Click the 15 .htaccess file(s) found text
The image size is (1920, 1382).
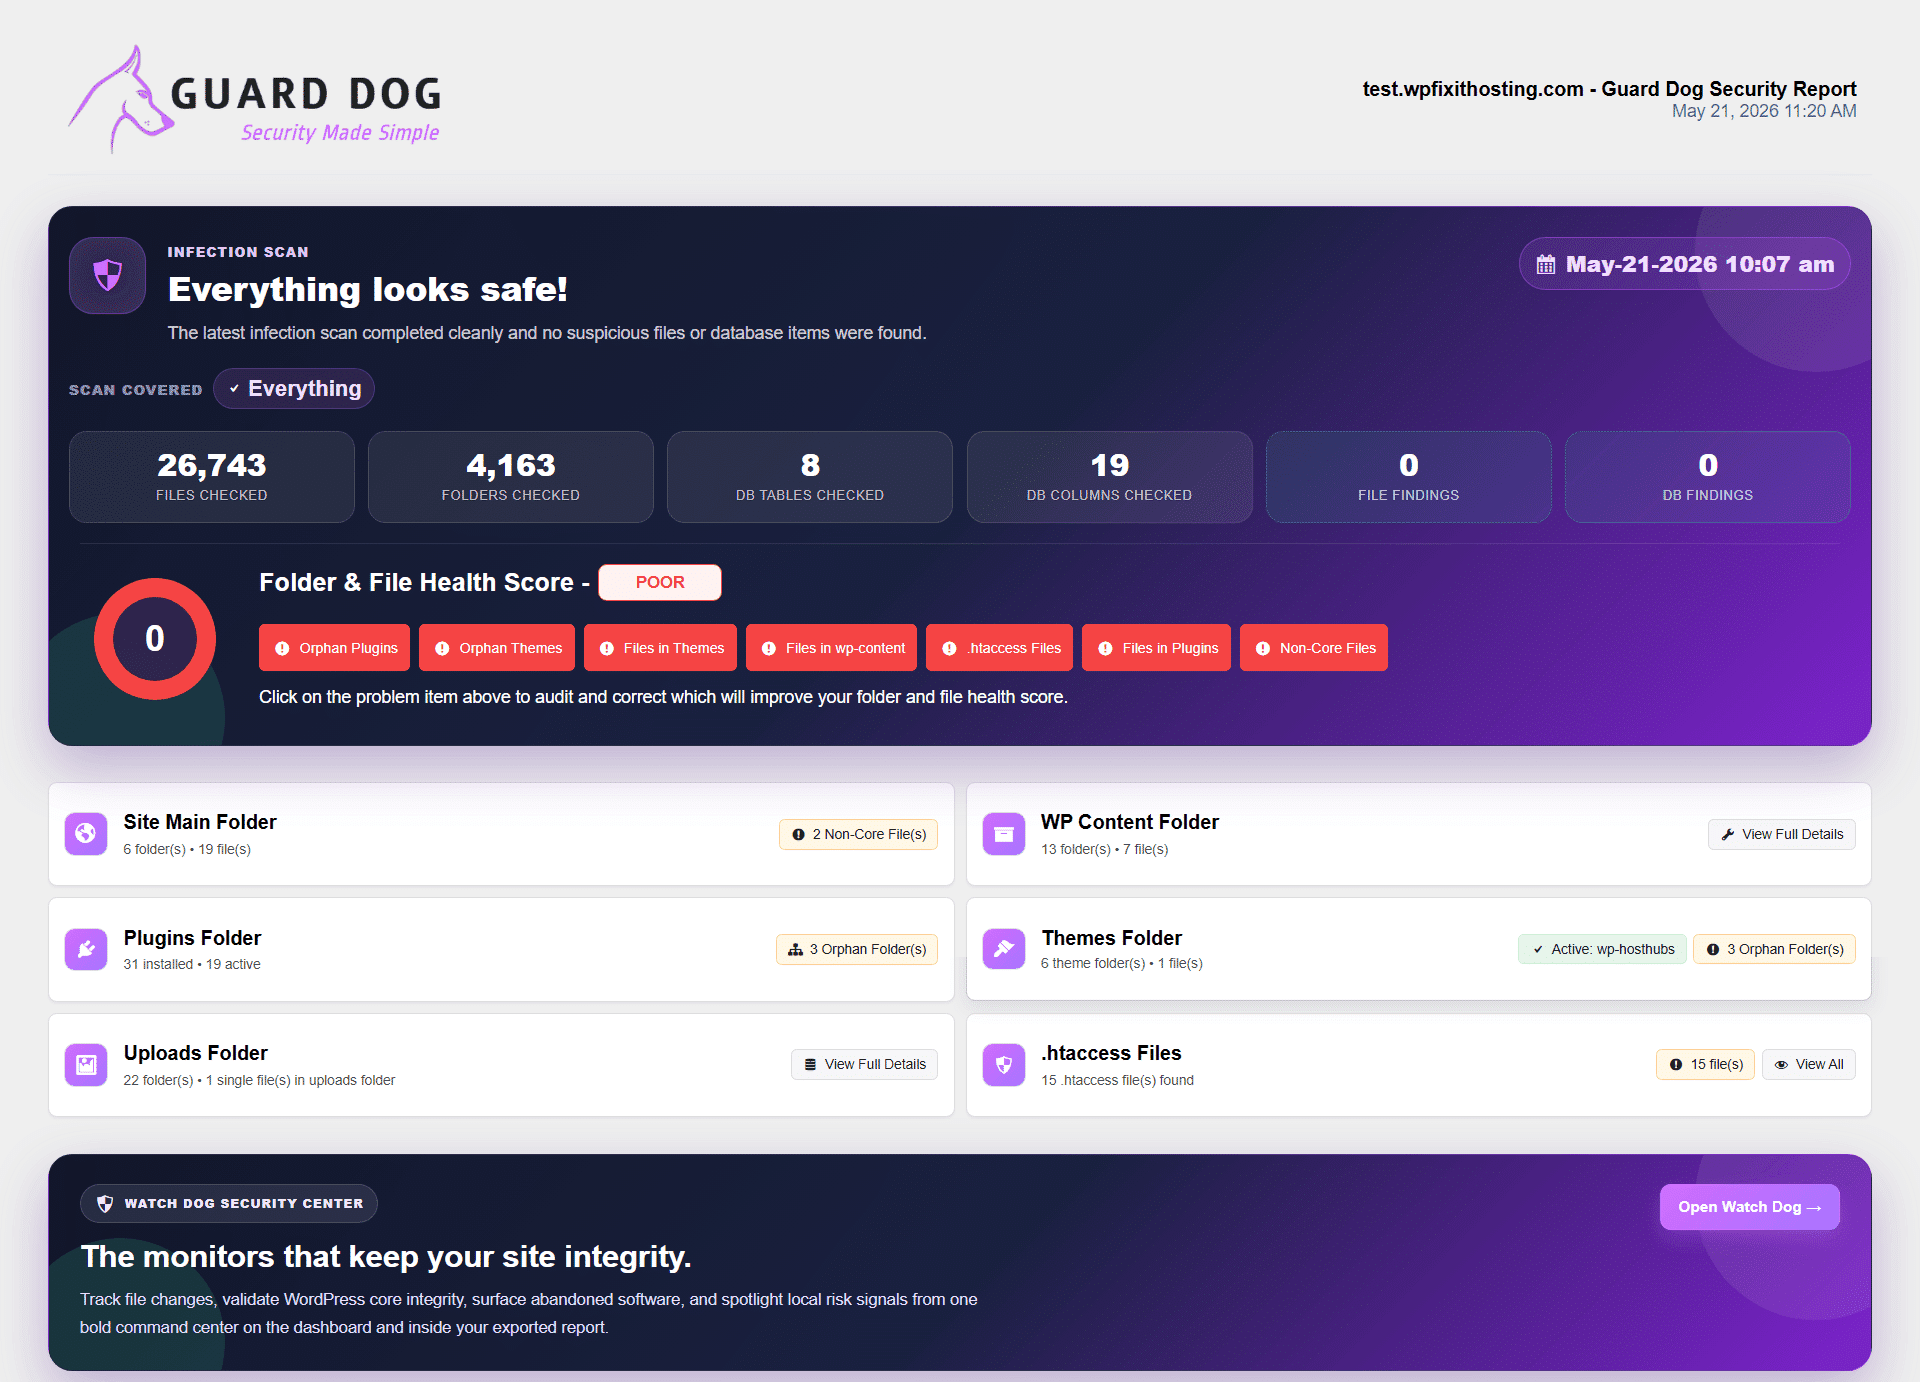(1117, 1080)
